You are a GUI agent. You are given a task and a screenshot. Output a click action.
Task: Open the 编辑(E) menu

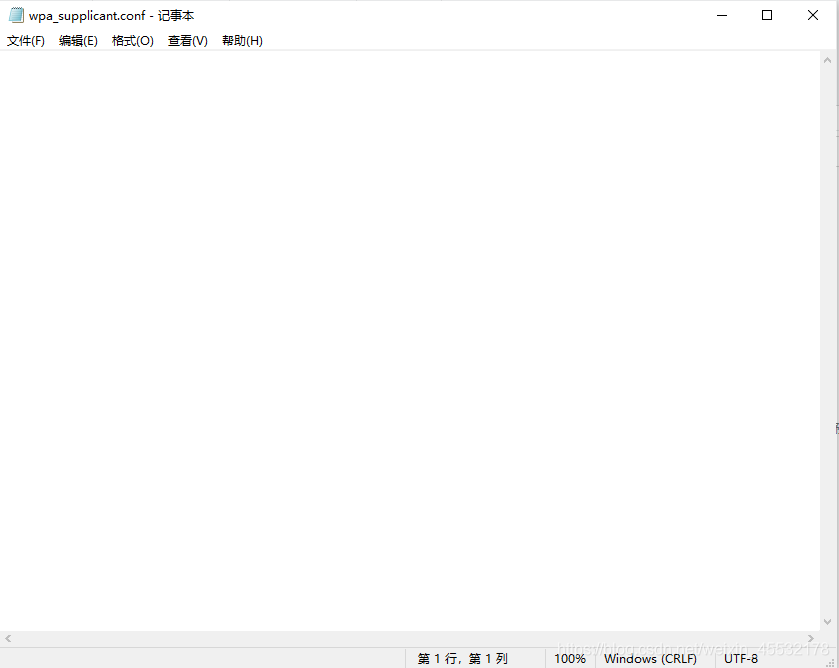point(78,41)
